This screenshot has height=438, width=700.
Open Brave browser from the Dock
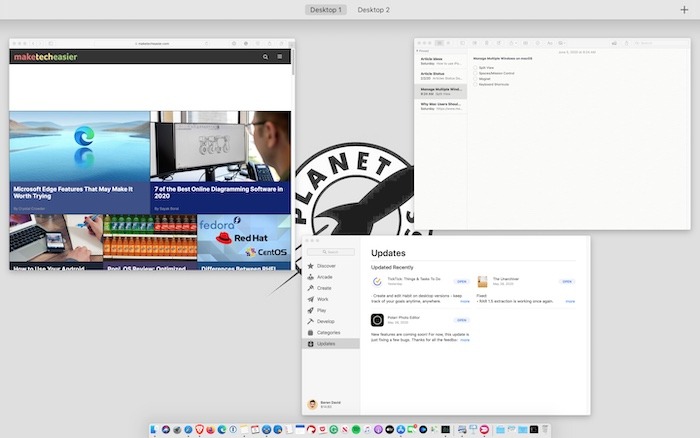point(200,430)
